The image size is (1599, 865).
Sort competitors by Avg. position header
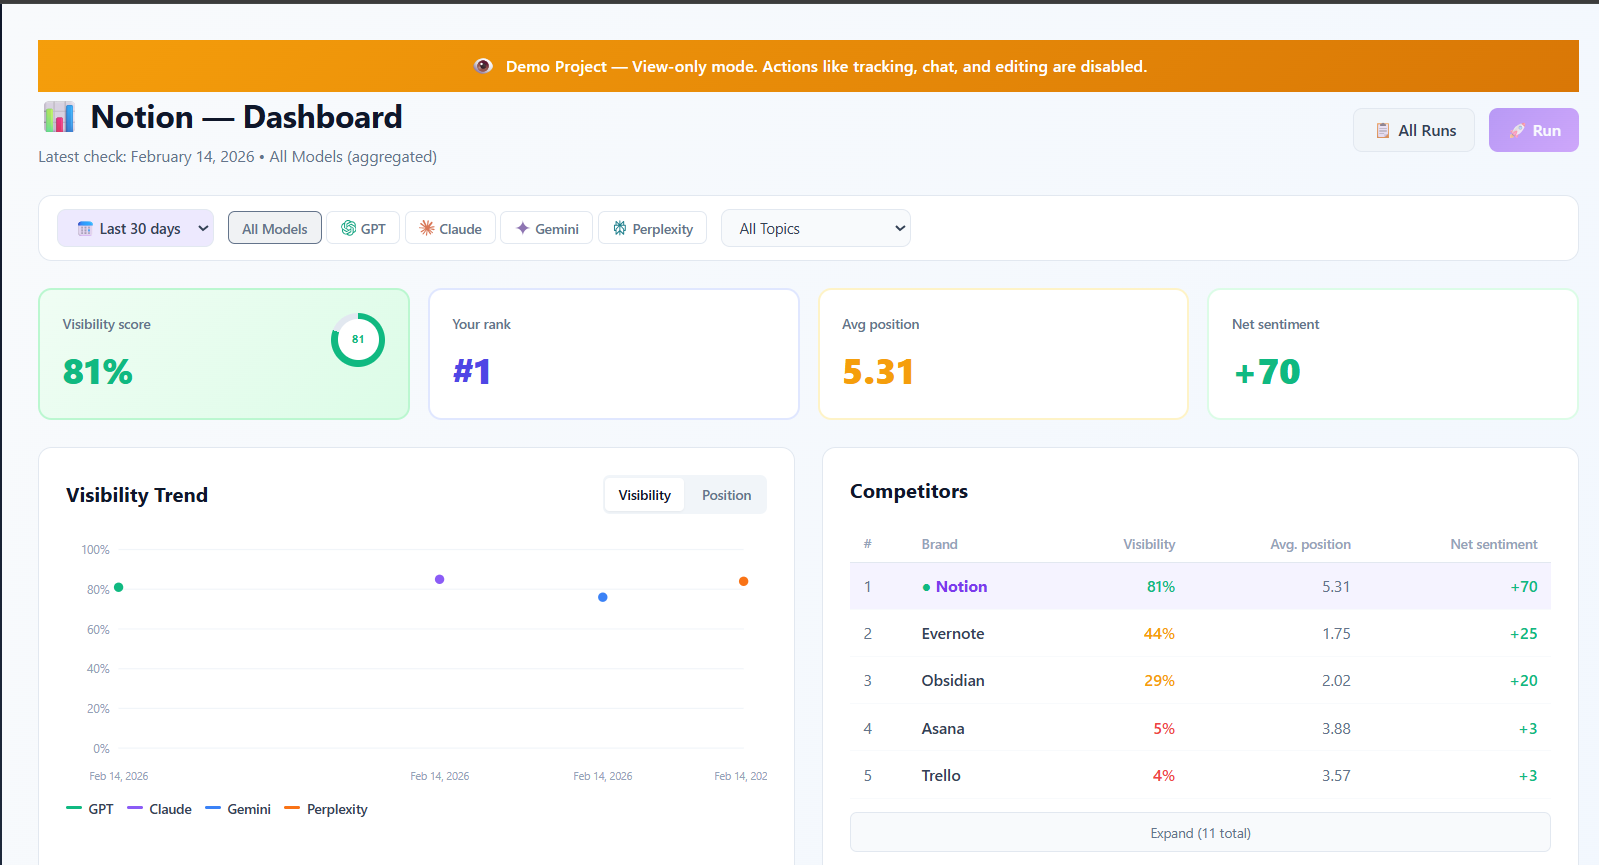(x=1310, y=544)
